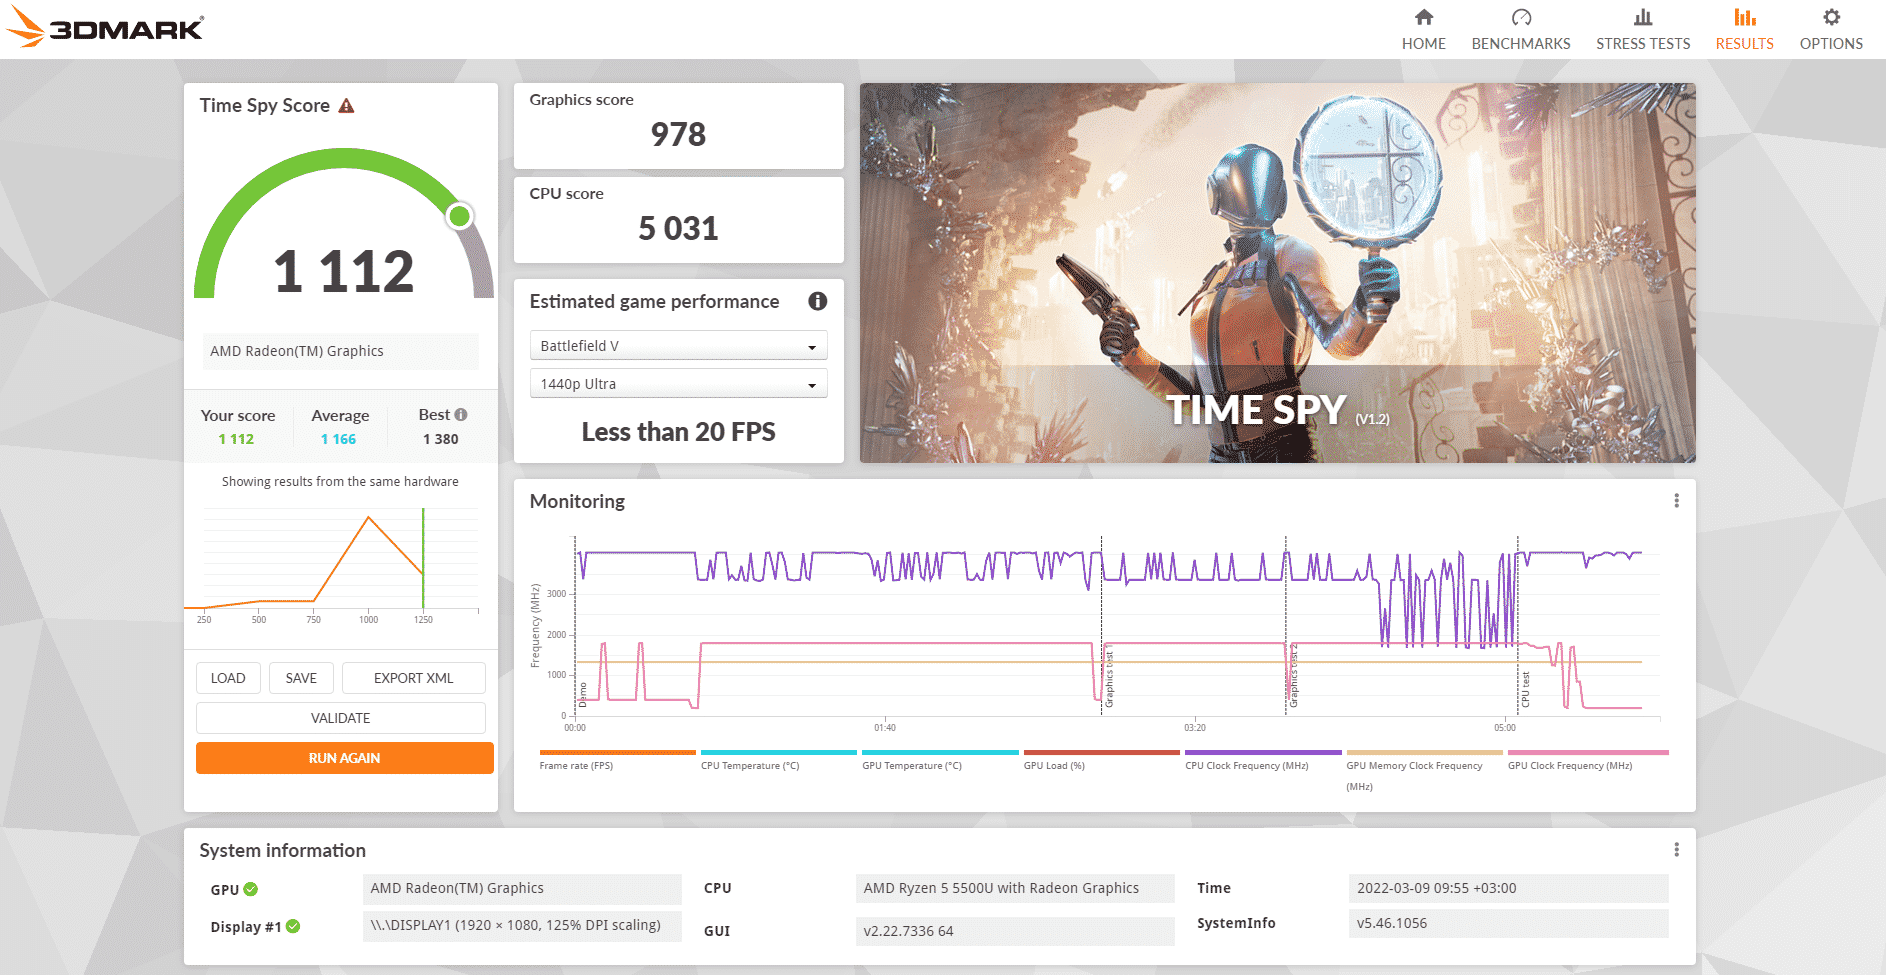Screen dimensions: 1886x975
Task: Click the green GPU validation checkmark icon
Action: click(251, 889)
